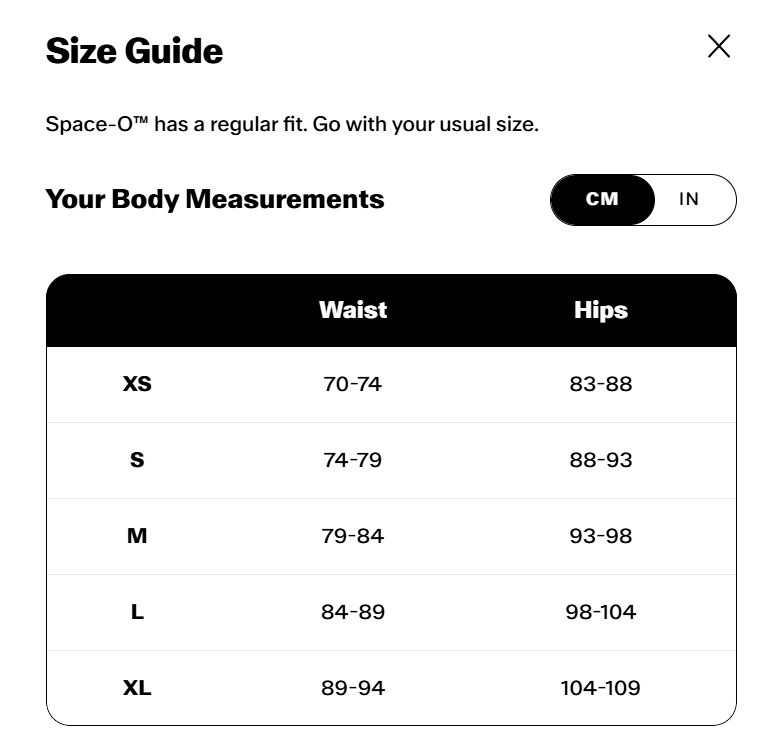Click the 74-79 waist measurement

pos(353,460)
